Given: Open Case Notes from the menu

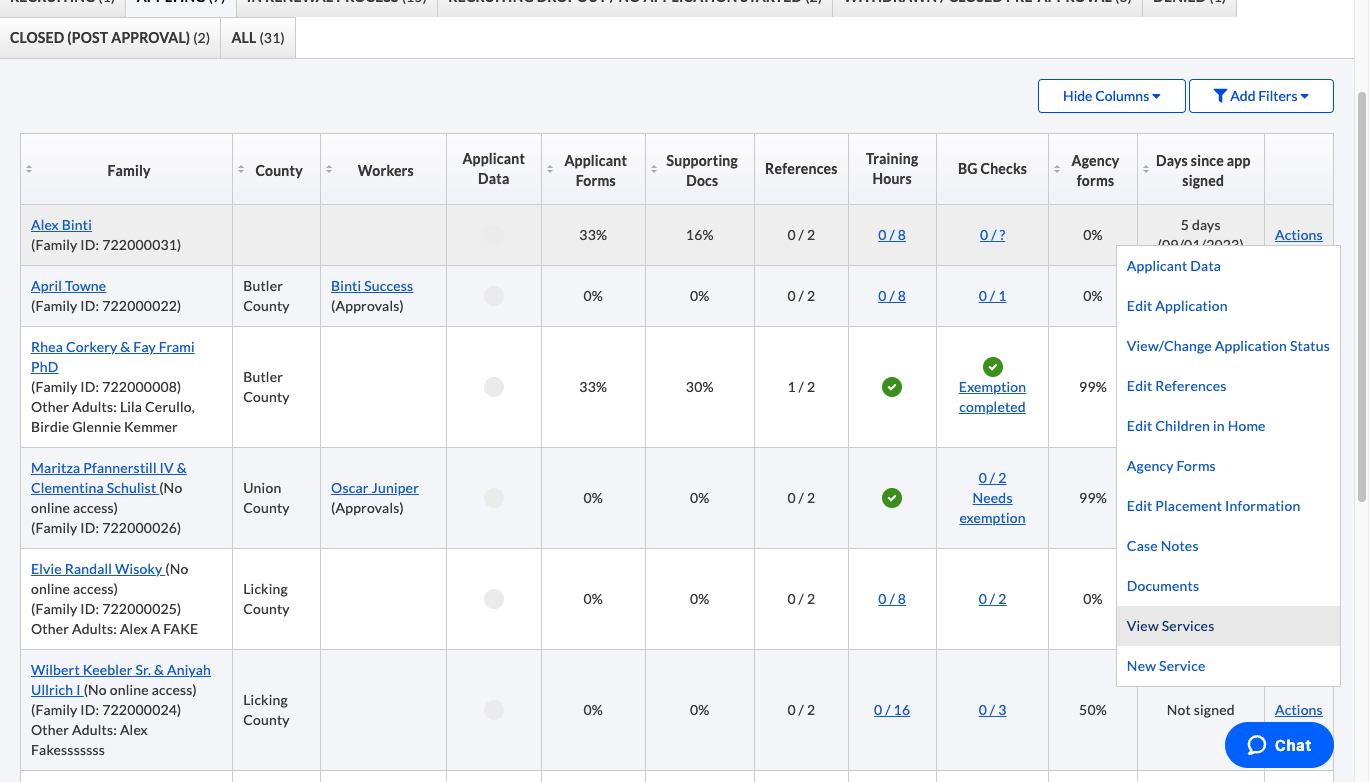Looking at the screenshot, I should coord(1228,546).
